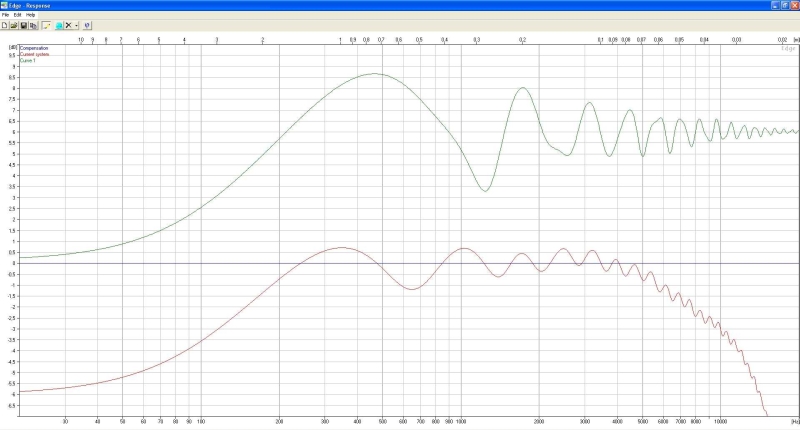Click the red curve peak near 350 Hz
The height and width of the screenshot is (430, 800).
tap(341, 247)
